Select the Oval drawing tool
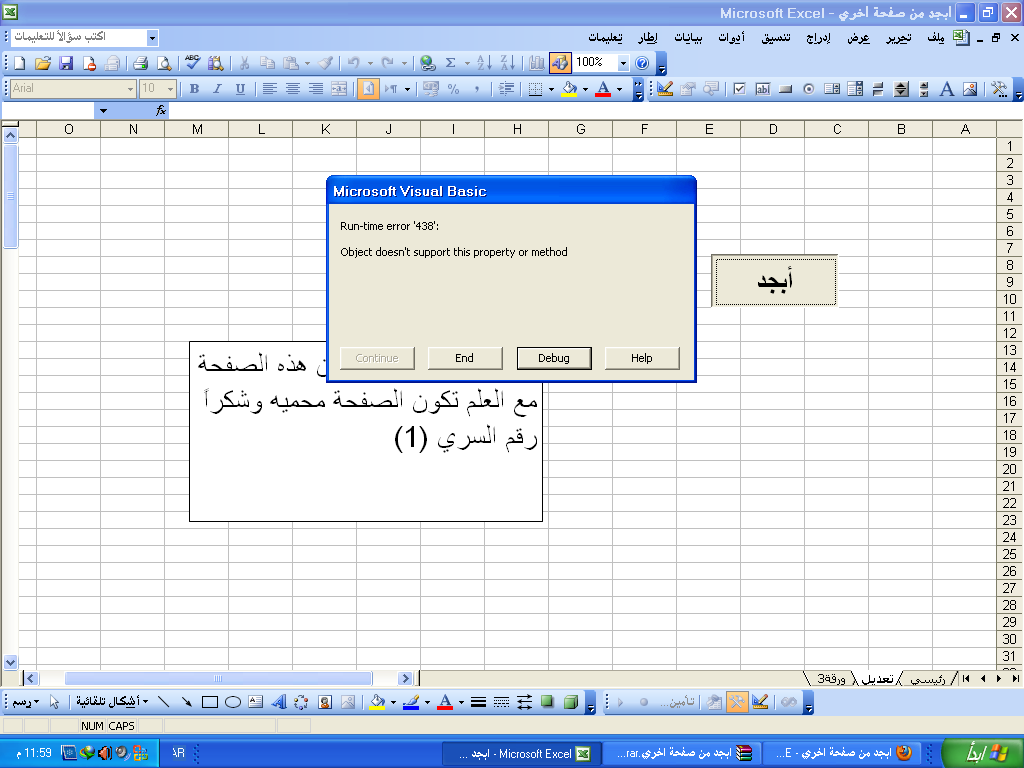Screen dimensions: 1024x768 232,702
